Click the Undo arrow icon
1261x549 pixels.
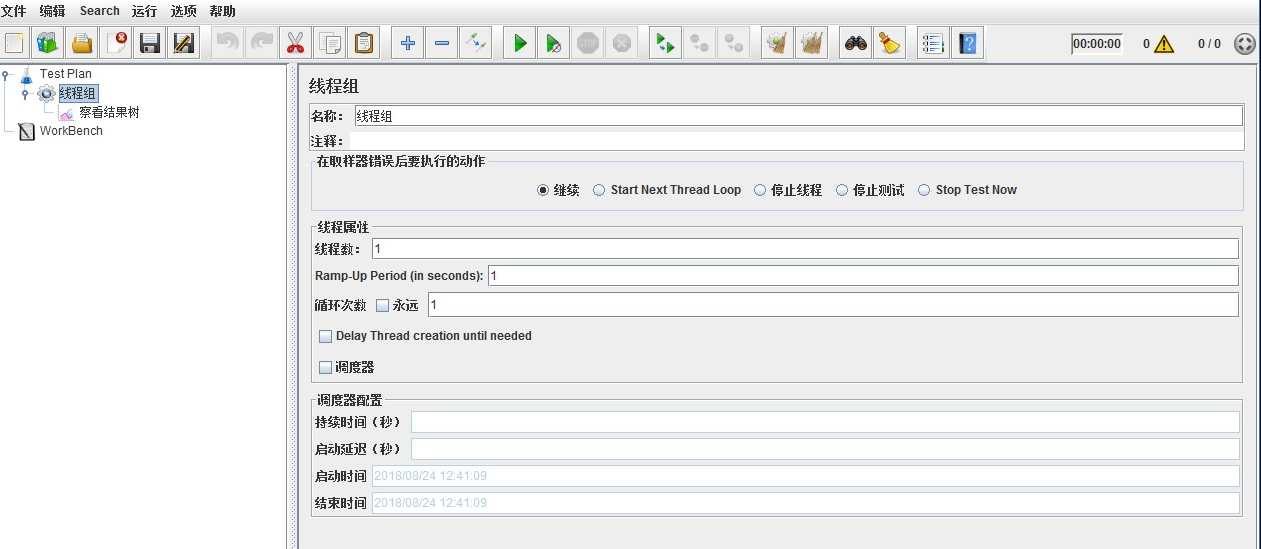[x=228, y=43]
